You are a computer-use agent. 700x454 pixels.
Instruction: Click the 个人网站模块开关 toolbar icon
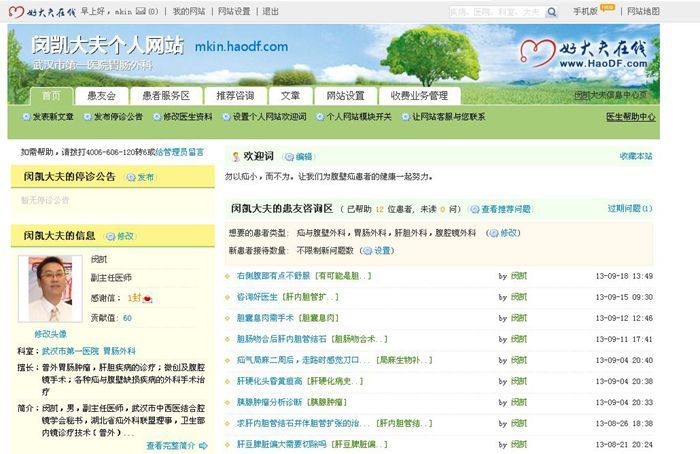click(x=320, y=117)
